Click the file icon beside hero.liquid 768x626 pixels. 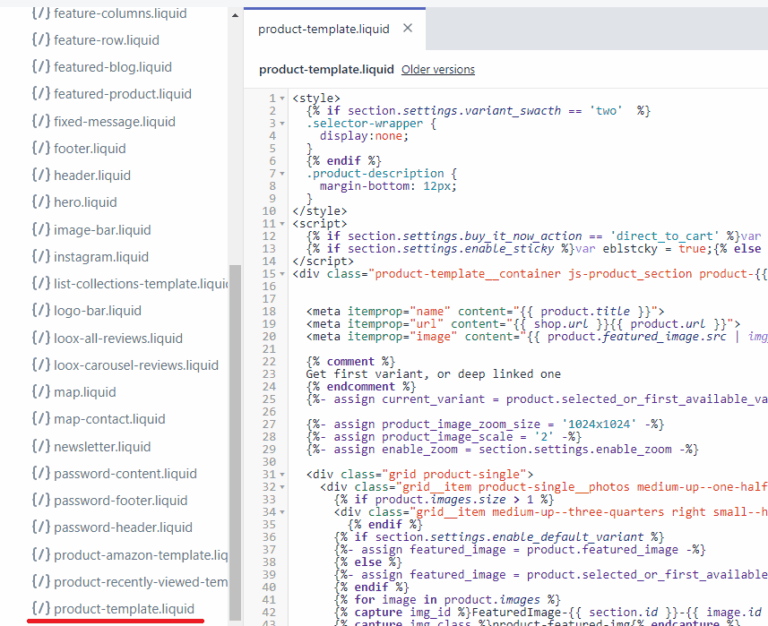pyautogui.click(x=40, y=202)
